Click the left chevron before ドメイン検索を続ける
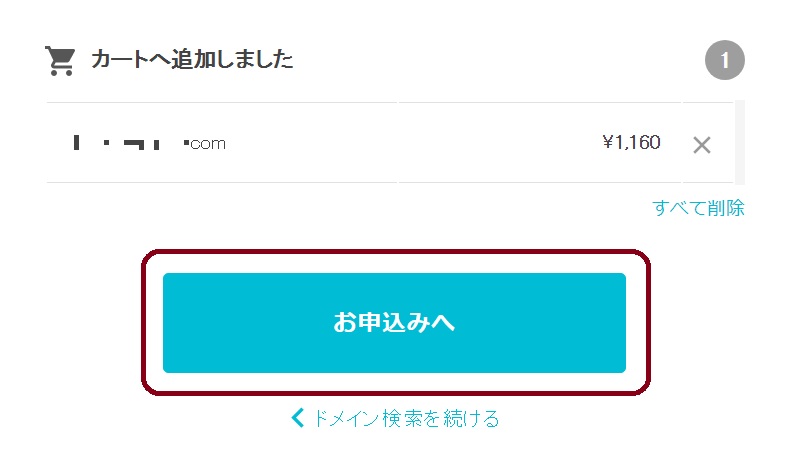 click(x=298, y=417)
